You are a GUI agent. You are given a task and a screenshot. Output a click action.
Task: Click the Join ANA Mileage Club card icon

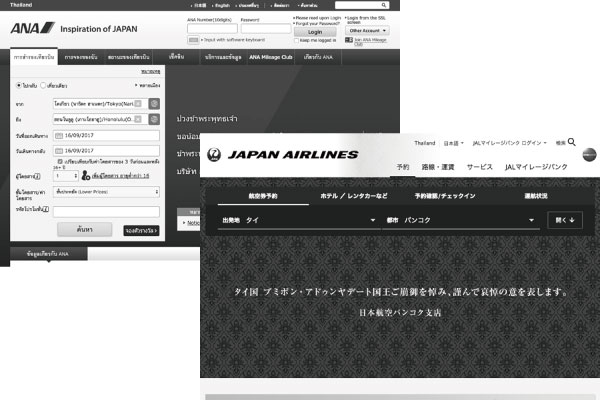point(349,40)
